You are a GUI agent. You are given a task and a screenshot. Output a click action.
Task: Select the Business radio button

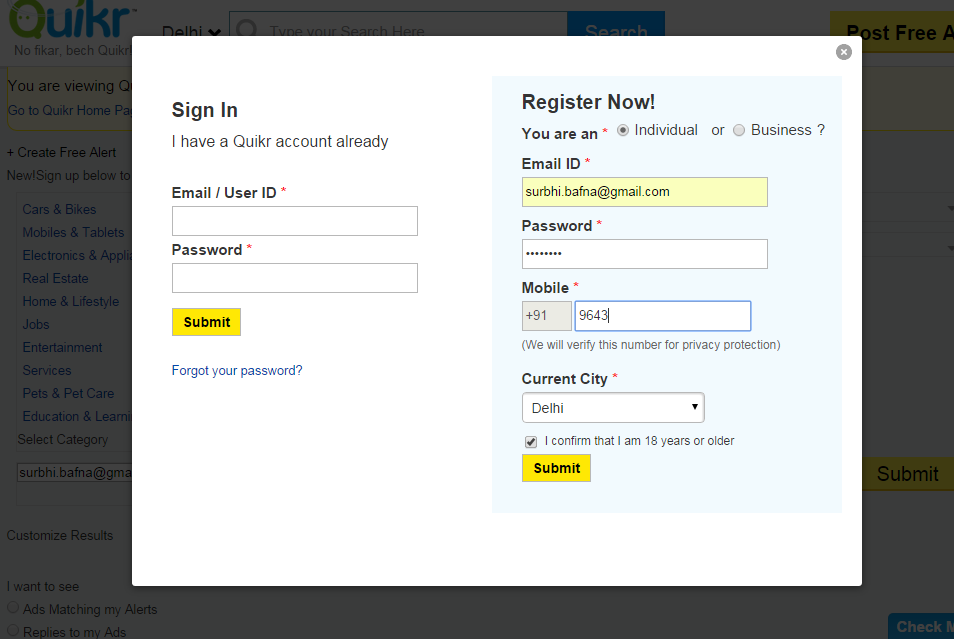739,130
